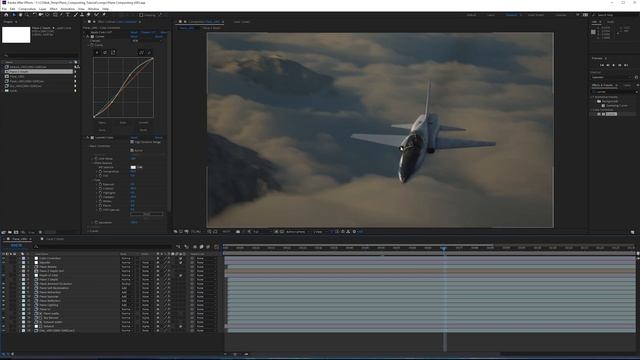The image size is (640, 360).
Task: Toggle Exposure stopwatch in Lumetri Color
Action: tap(100, 184)
